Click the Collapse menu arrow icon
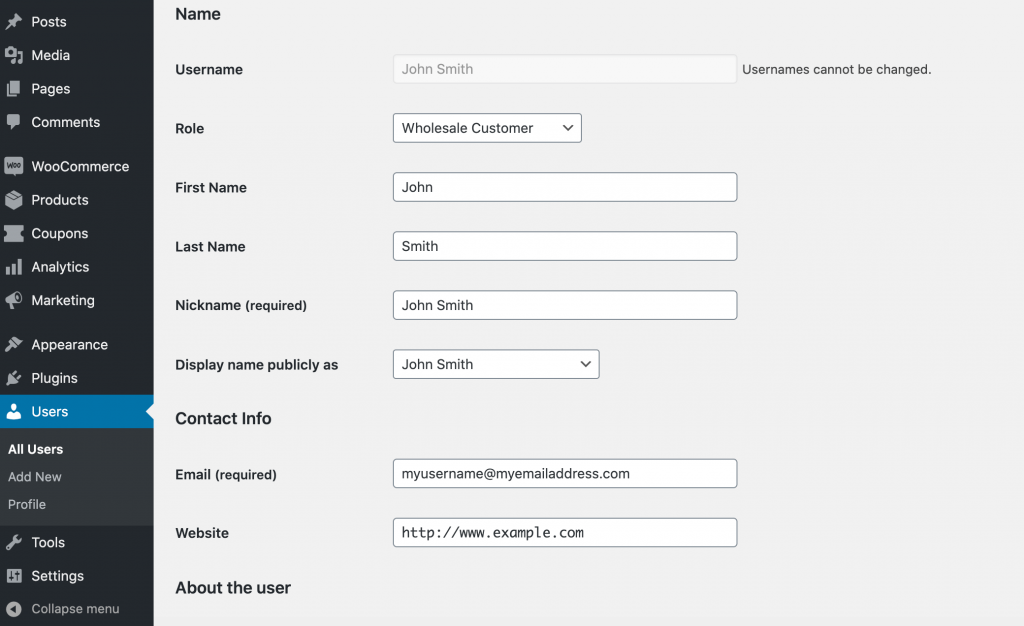Screen dimensions: 1024x626 click(x=14, y=608)
